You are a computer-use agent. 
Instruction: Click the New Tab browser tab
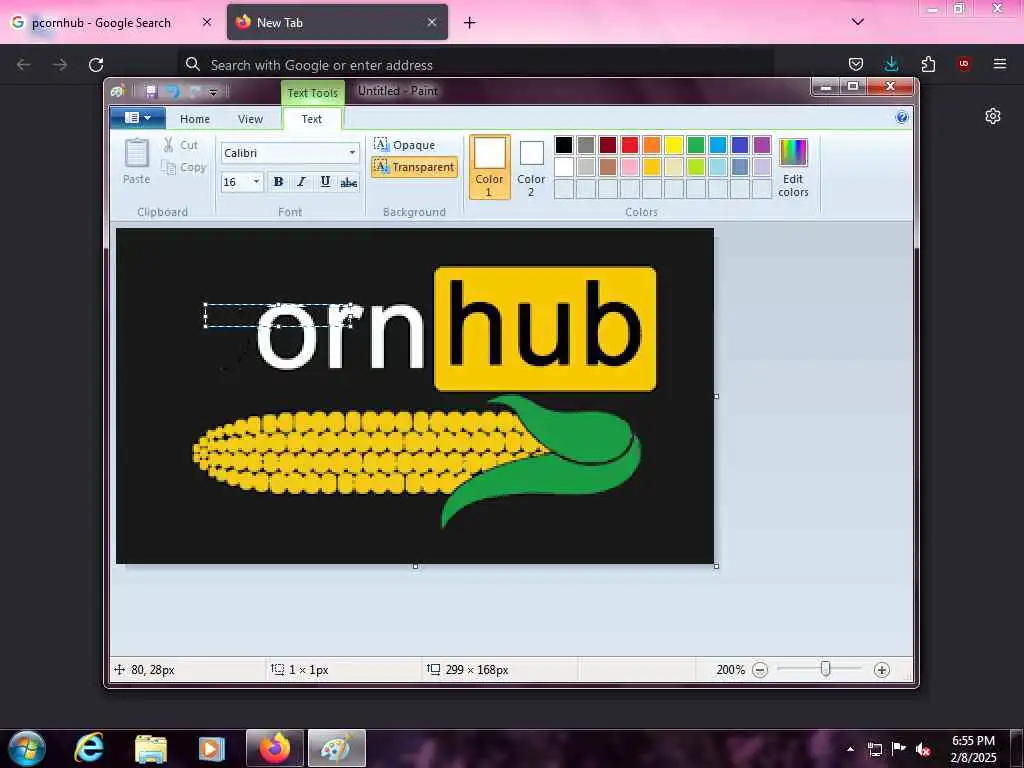[337, 22]
